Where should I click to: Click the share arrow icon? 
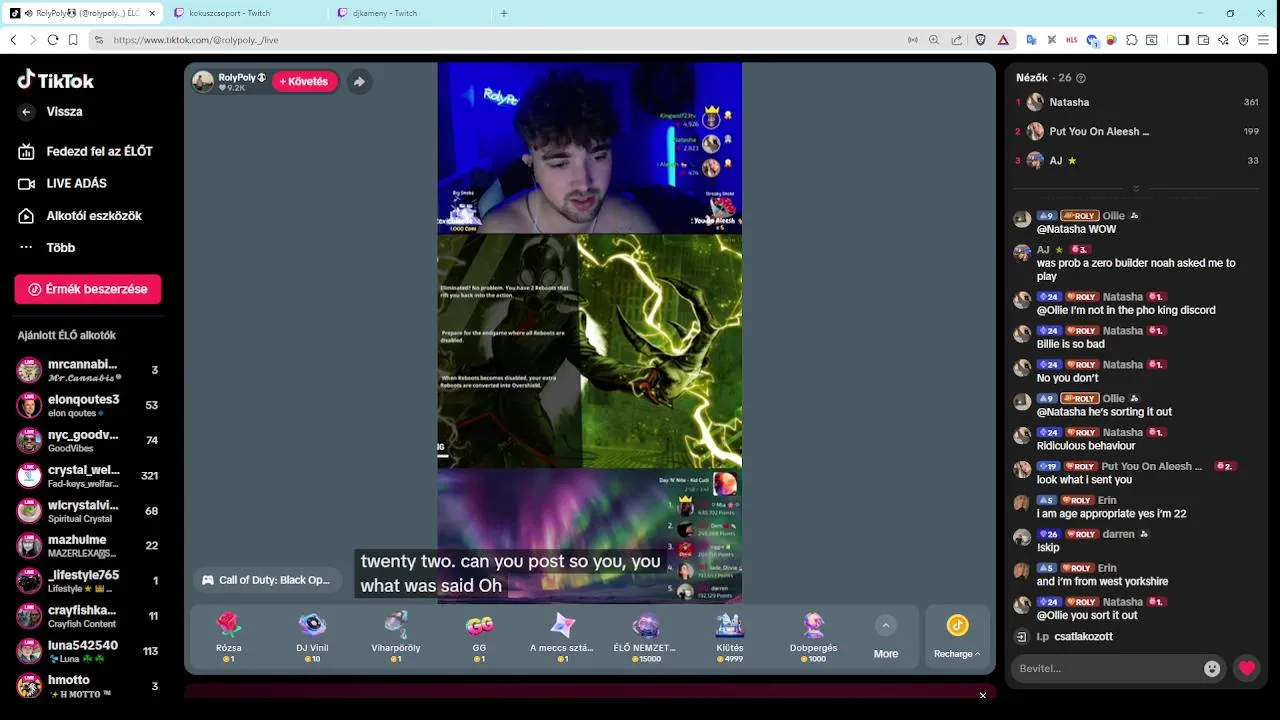[359, 82]
